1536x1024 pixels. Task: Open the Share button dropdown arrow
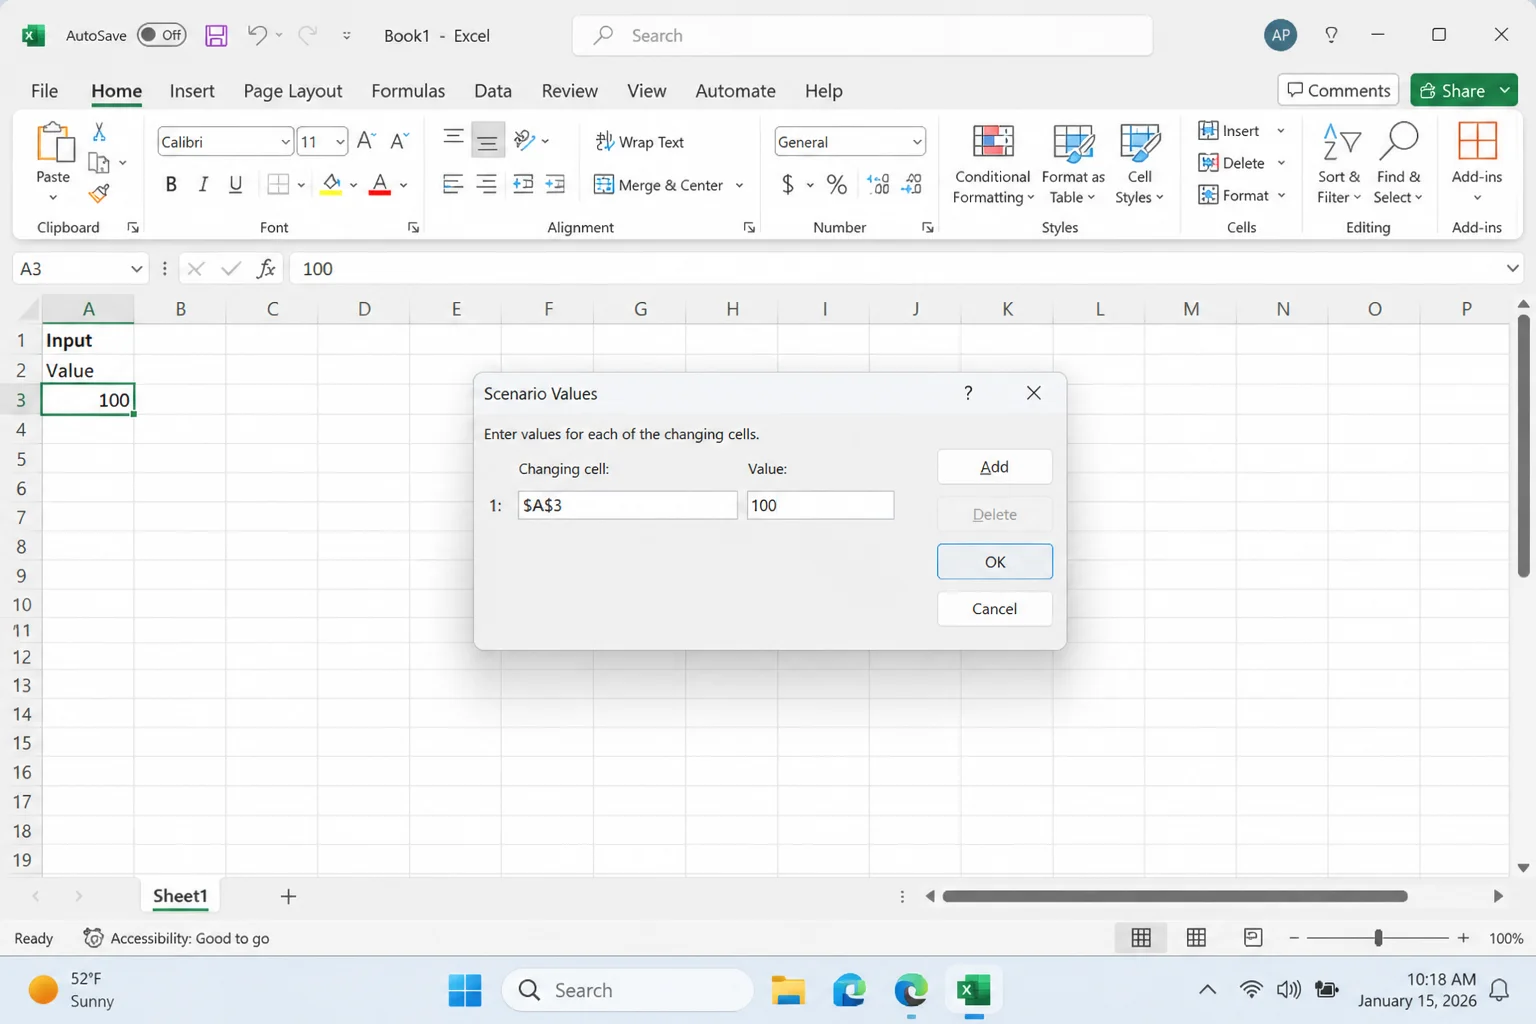click(x=1505, y=90)
